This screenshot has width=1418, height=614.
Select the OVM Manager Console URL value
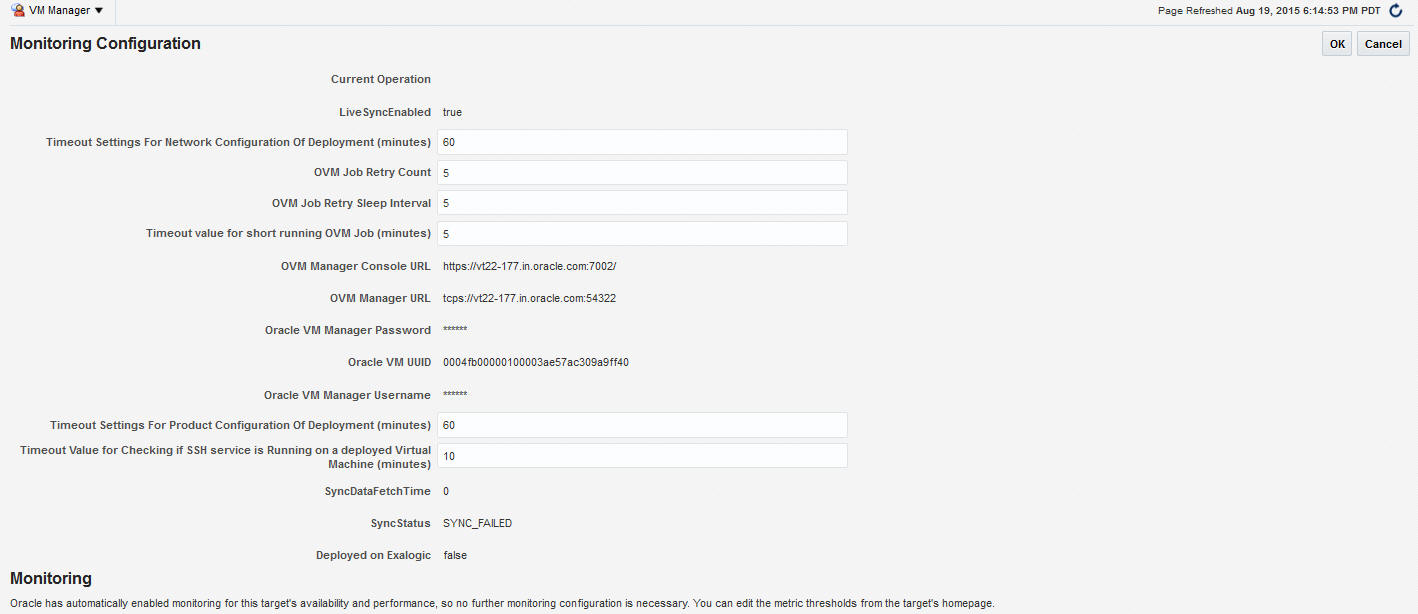pos(530,267)
